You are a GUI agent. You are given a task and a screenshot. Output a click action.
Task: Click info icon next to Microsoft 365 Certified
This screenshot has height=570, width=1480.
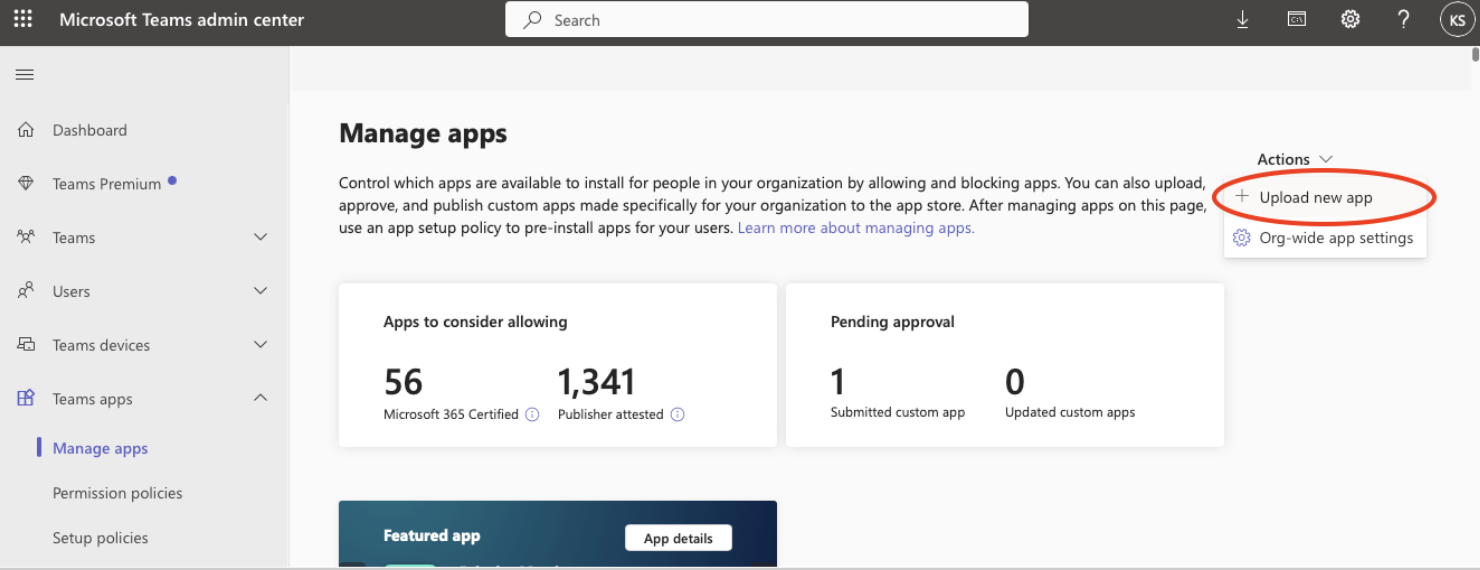[x=532, y=414]
